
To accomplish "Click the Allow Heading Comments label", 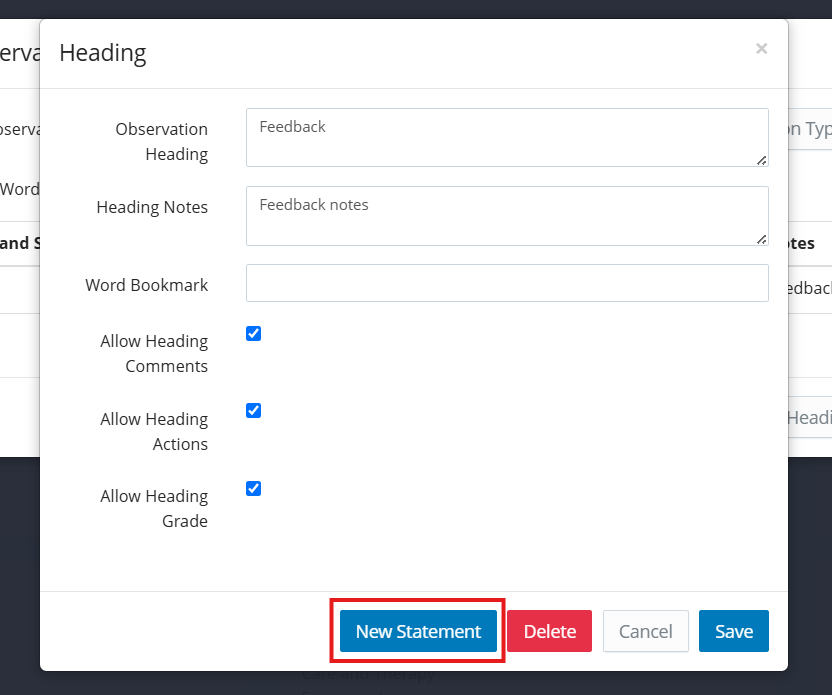I will pos(154,353).
